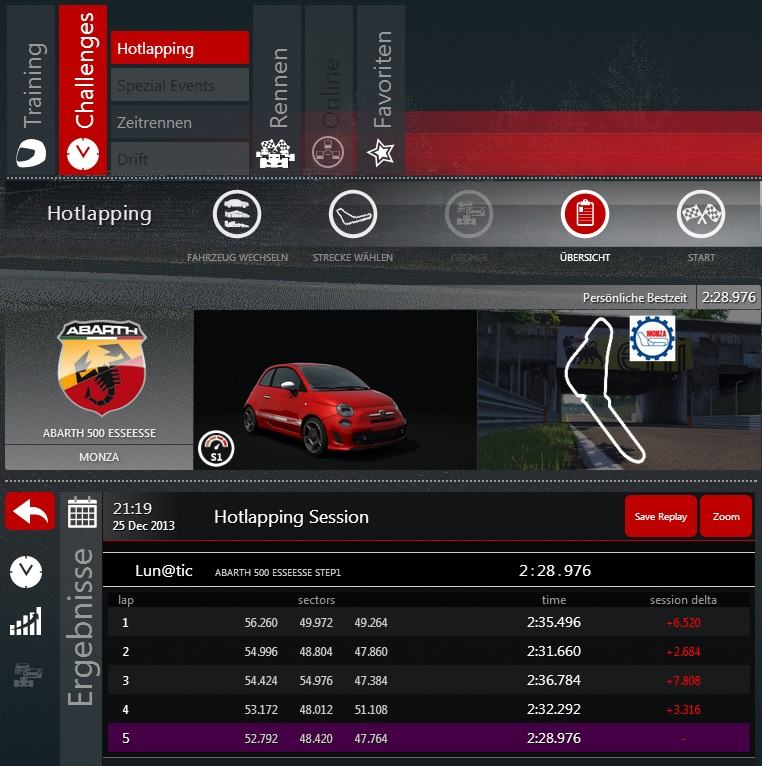Click the sectors column header
762x766 pixels.
pyautogui.click(x=317, y=599)
